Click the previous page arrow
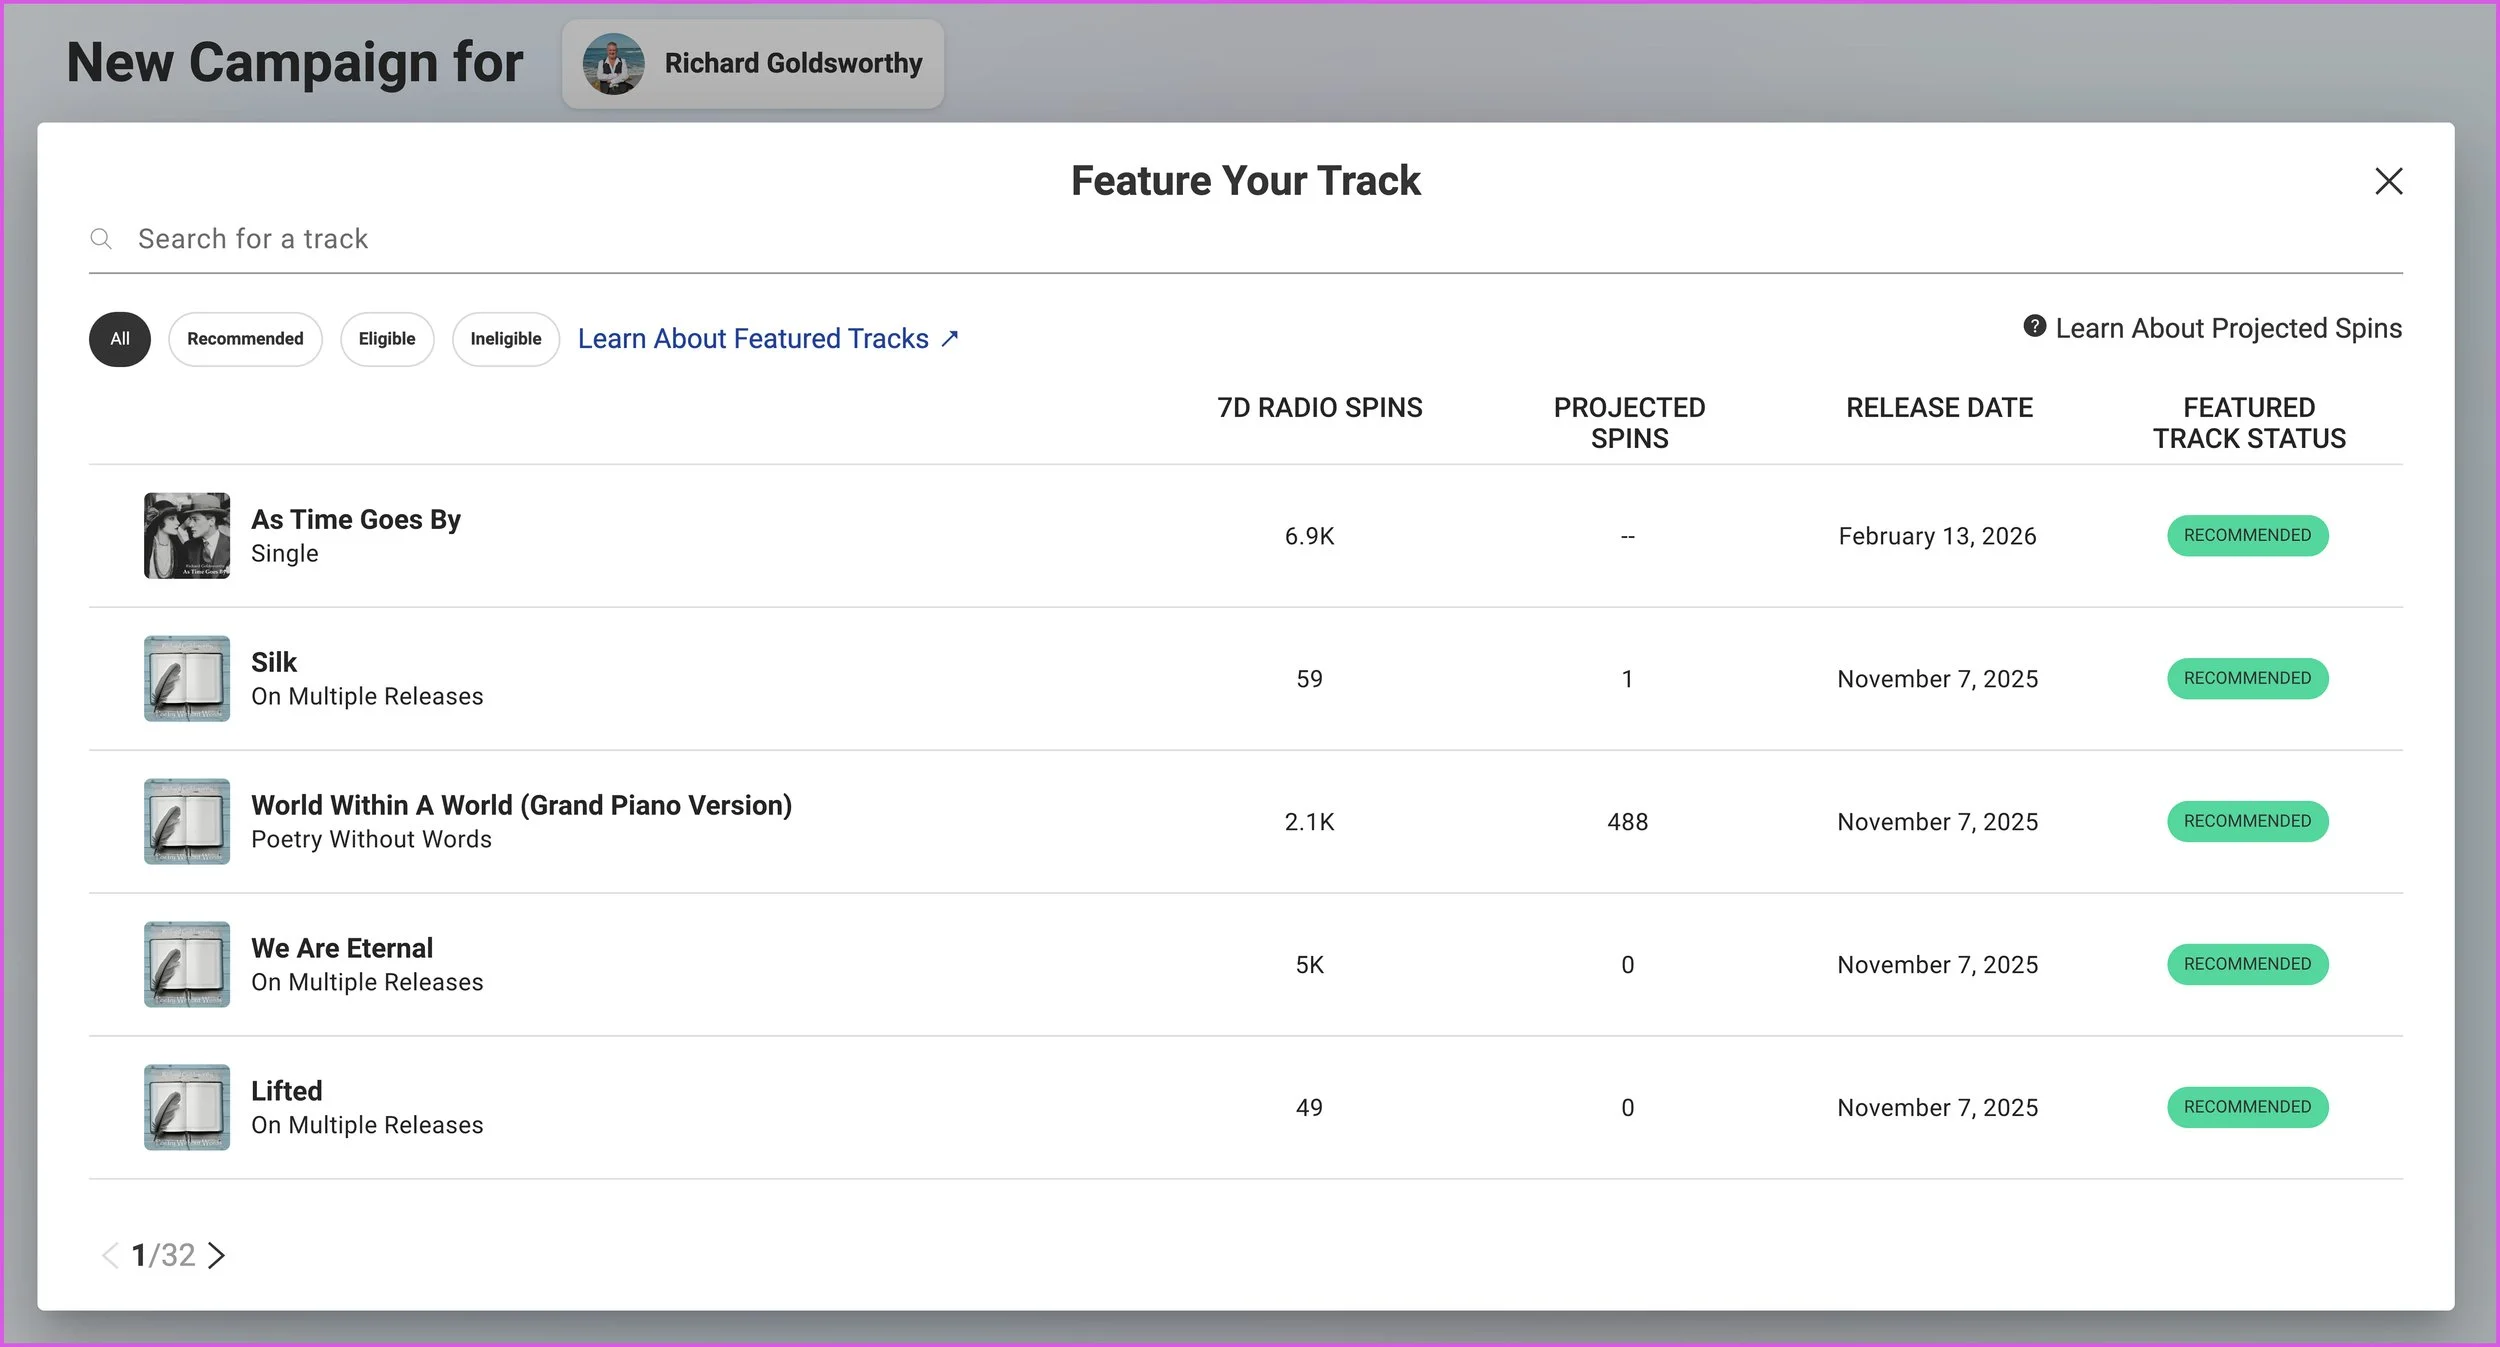 pyautogui.click(x=110, y=1255)
